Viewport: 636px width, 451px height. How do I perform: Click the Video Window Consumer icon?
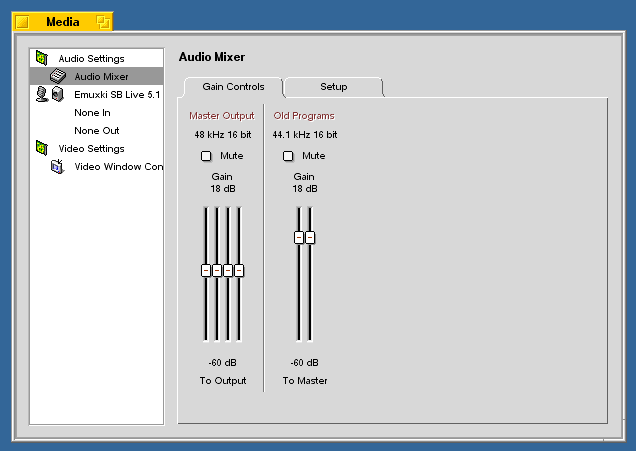[57, 167]
